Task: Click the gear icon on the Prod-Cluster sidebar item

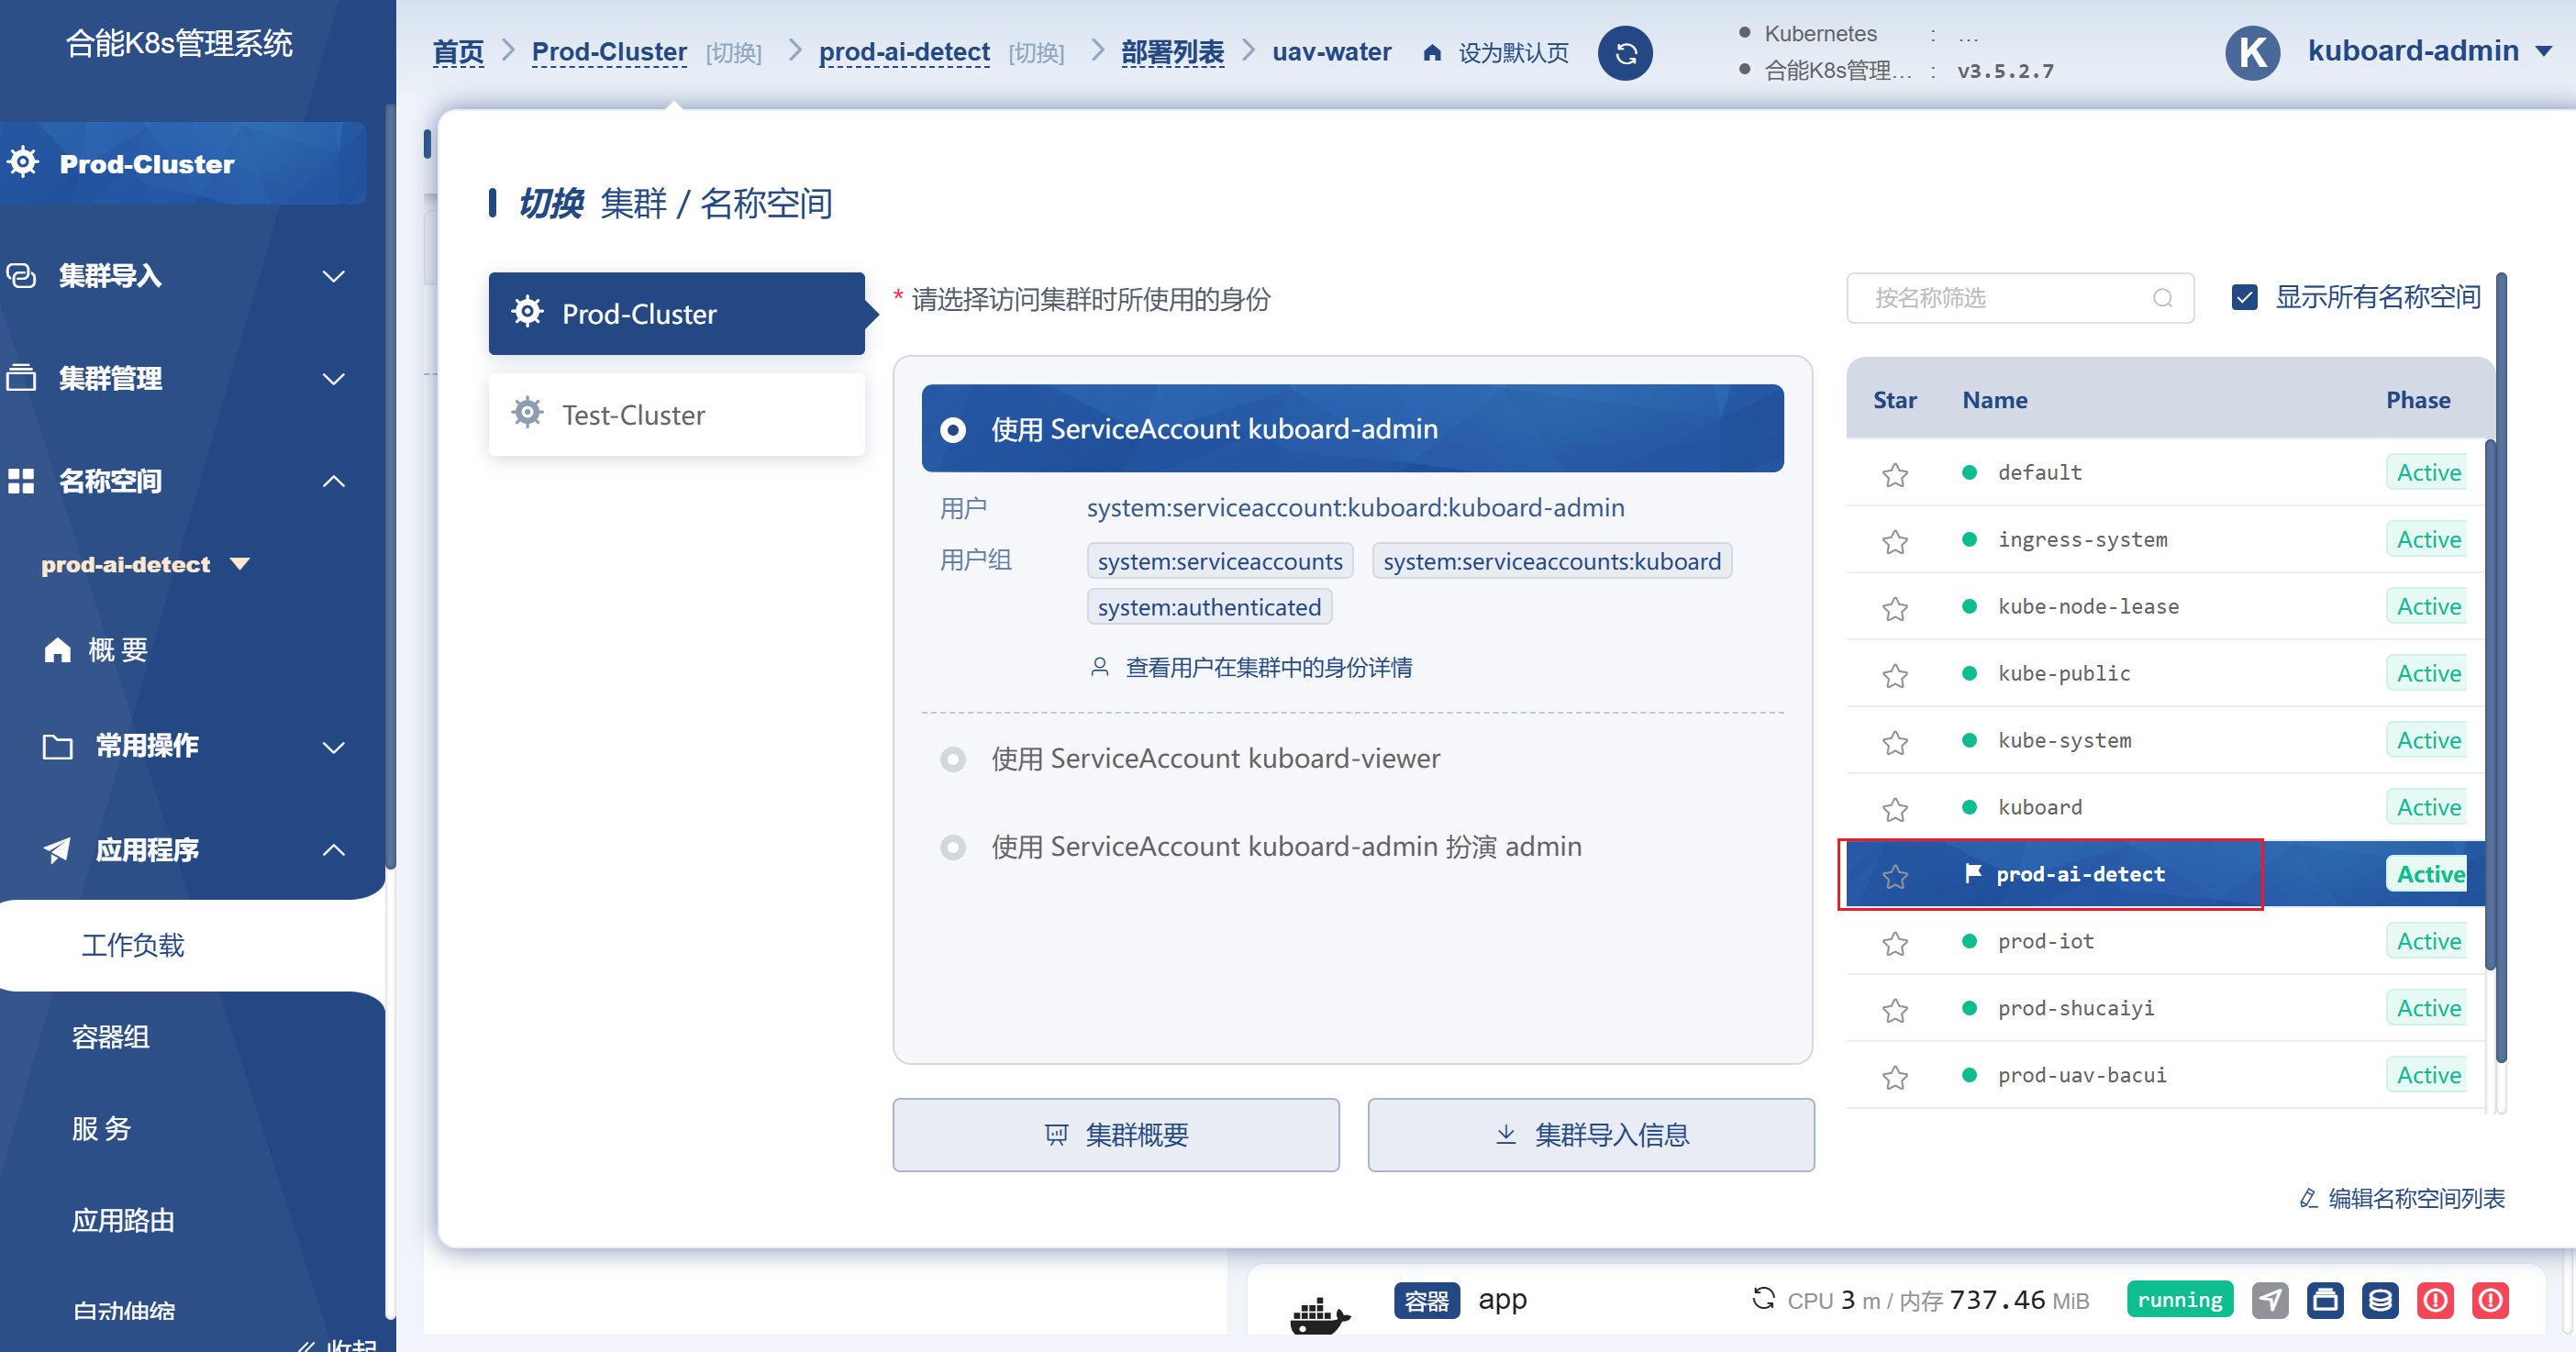Action: 23,162
